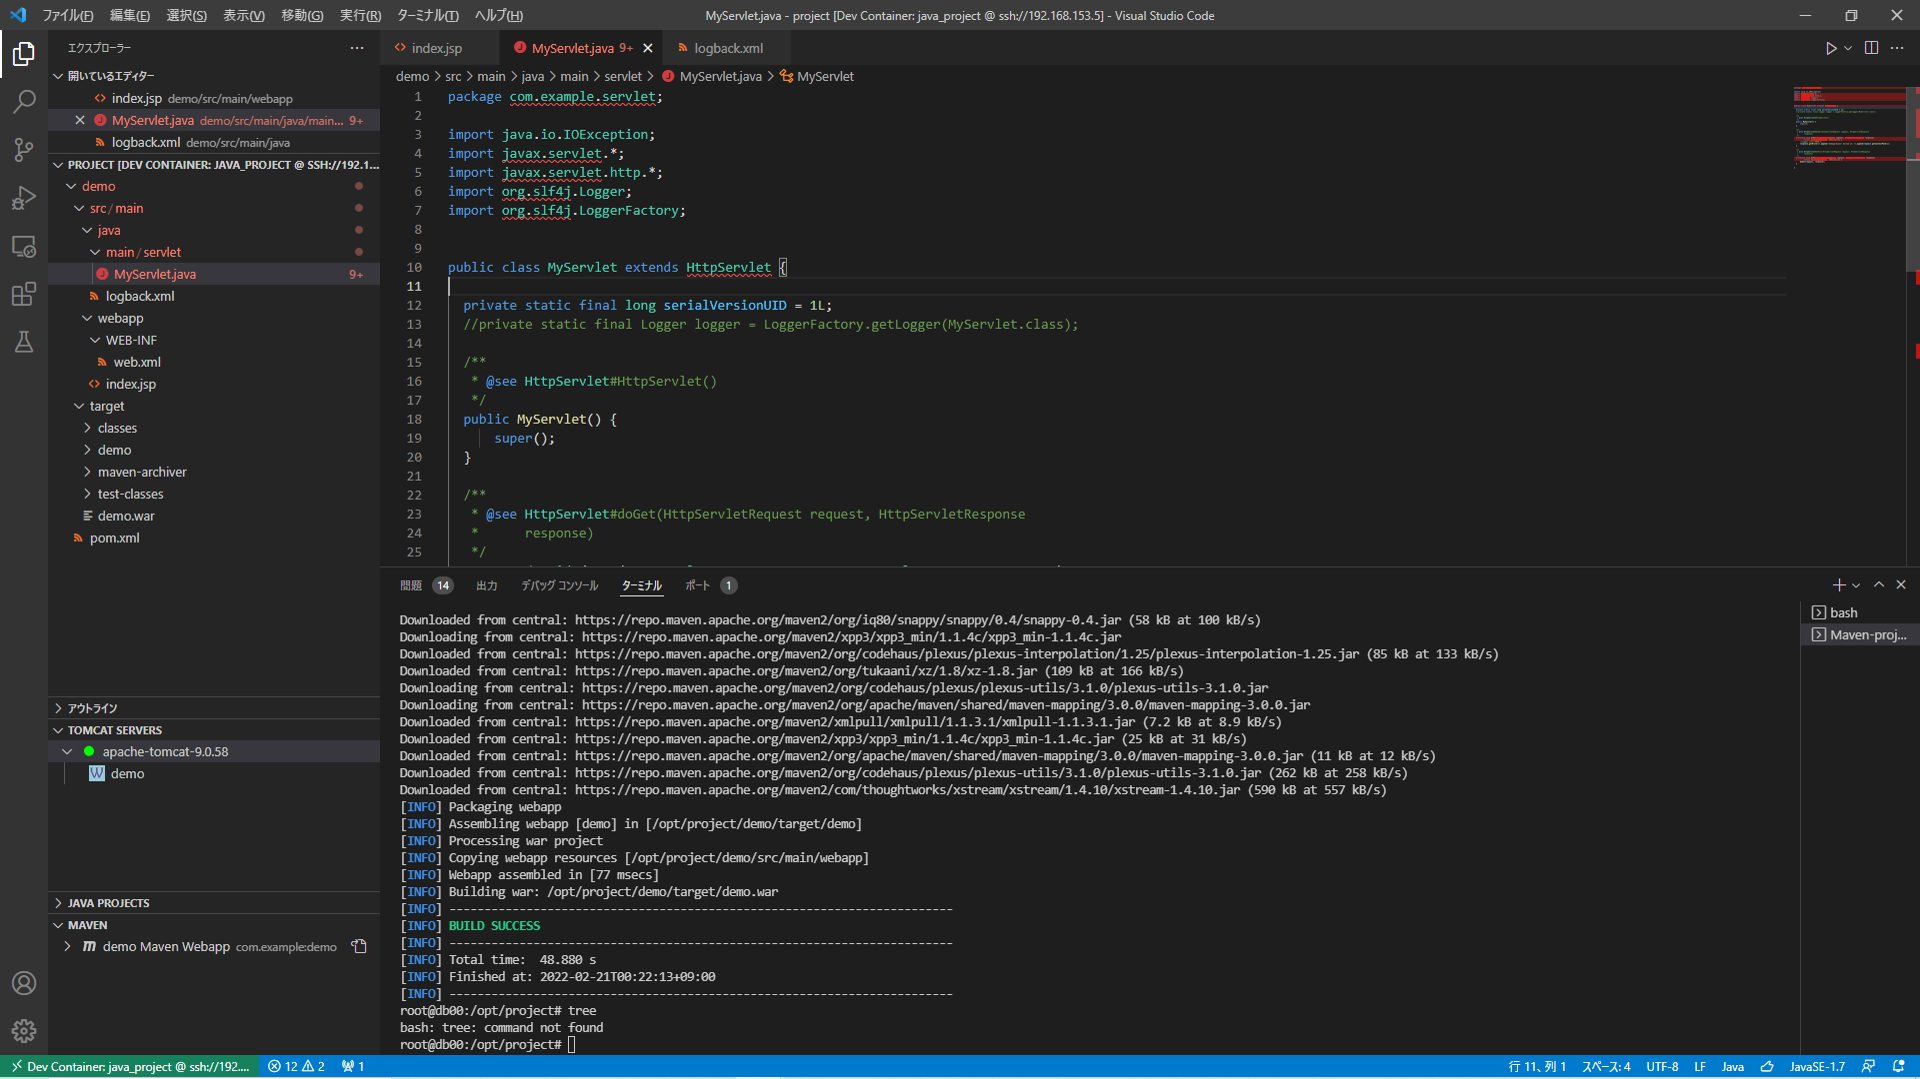Open the Extensions view
The width and height of the screenshot is (1920, 1079).
pyautogui.click(x=24, y=294)
